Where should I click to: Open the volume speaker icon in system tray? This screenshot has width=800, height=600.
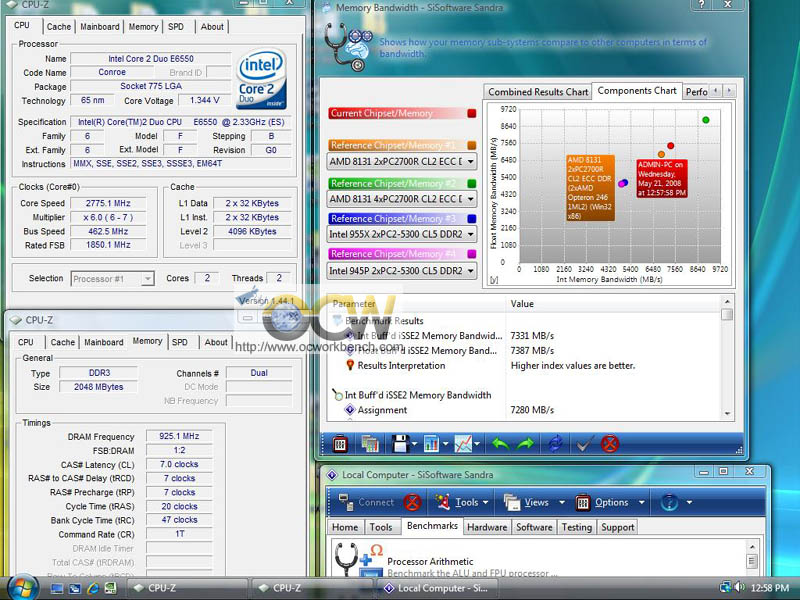click(x=739, y=587)
